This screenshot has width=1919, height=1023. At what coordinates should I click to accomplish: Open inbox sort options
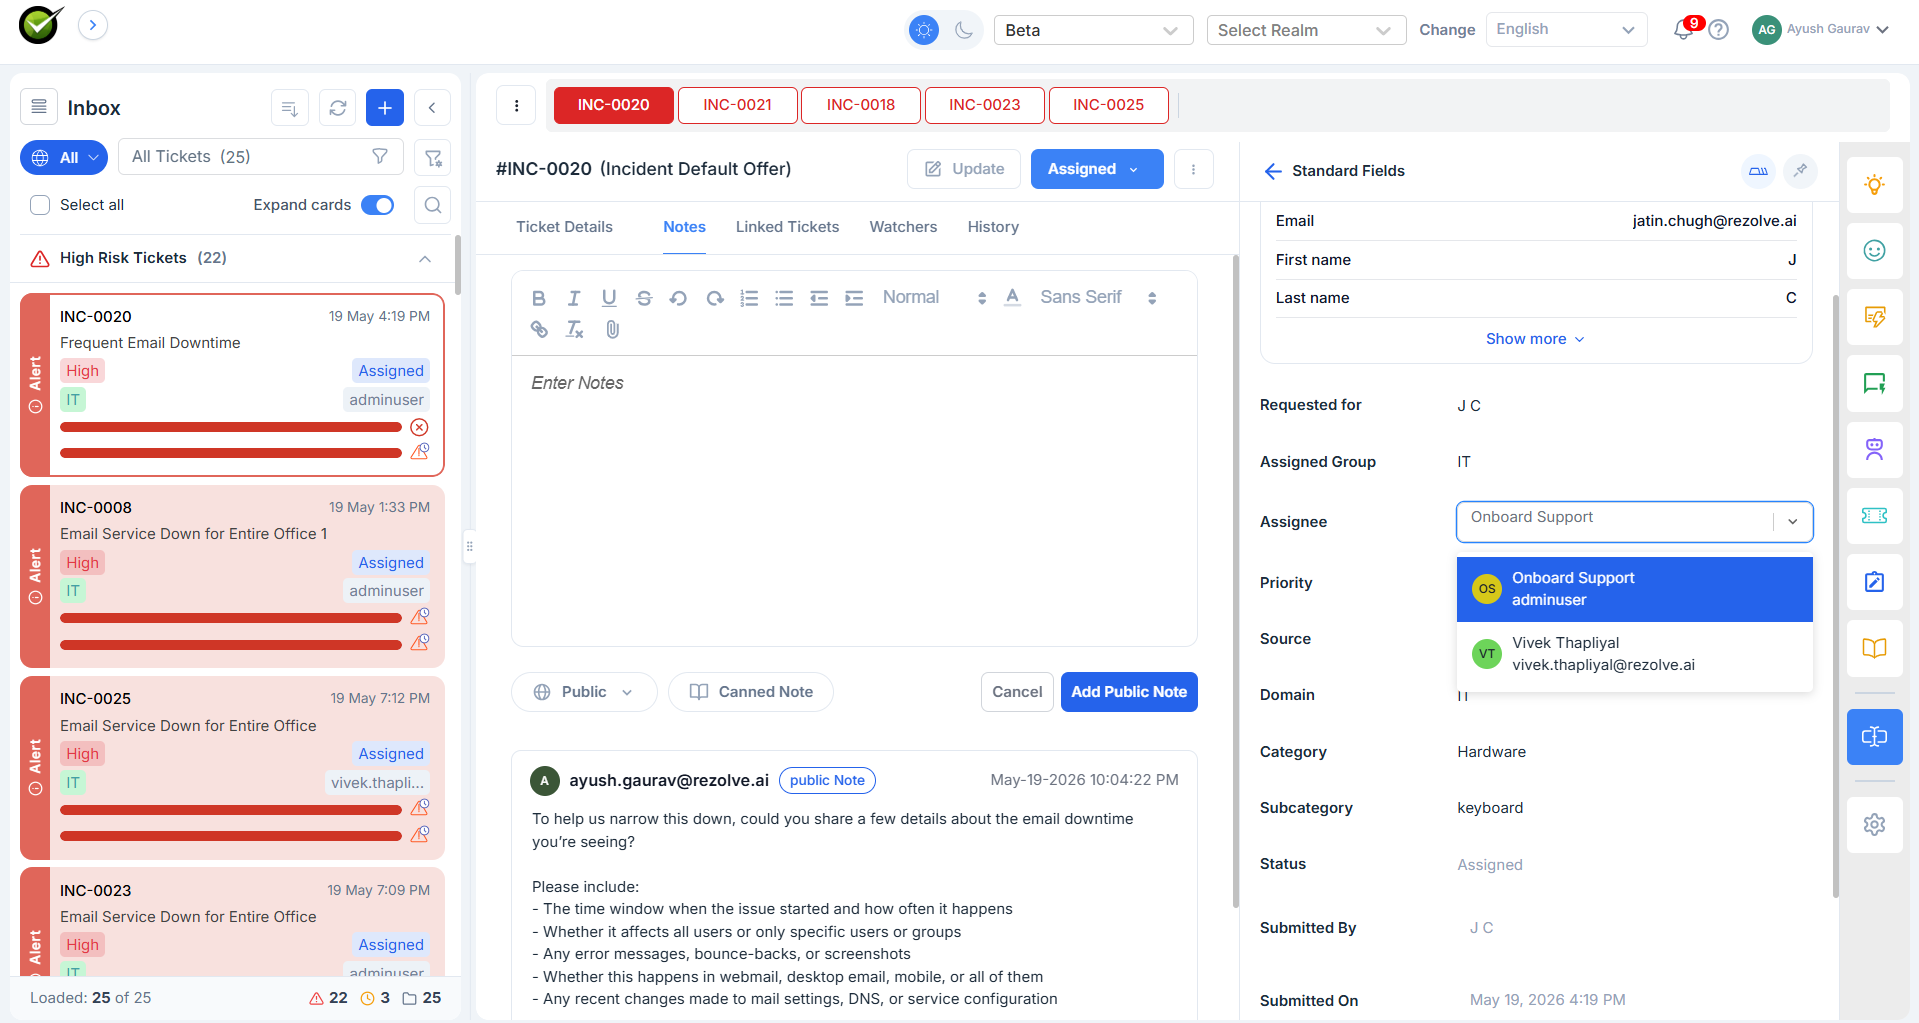coord(290,108)
